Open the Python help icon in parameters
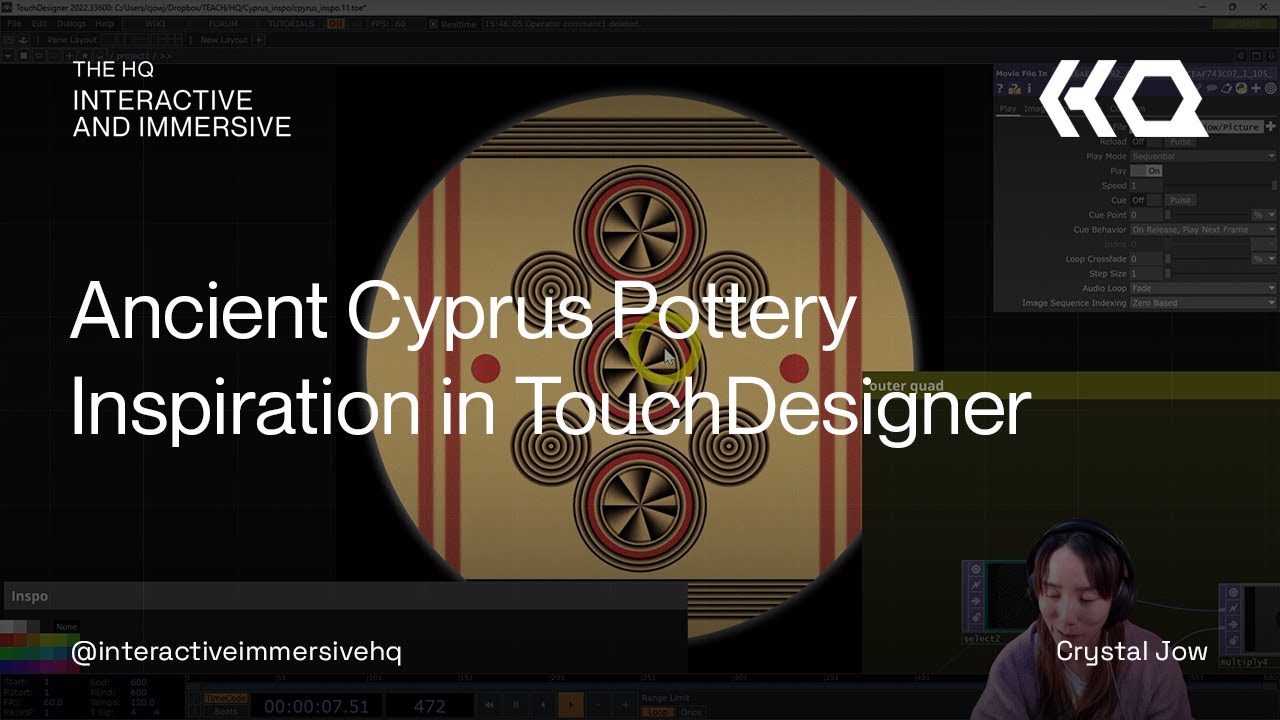This screenshot has height=720, width=1280. point(1241,89)
